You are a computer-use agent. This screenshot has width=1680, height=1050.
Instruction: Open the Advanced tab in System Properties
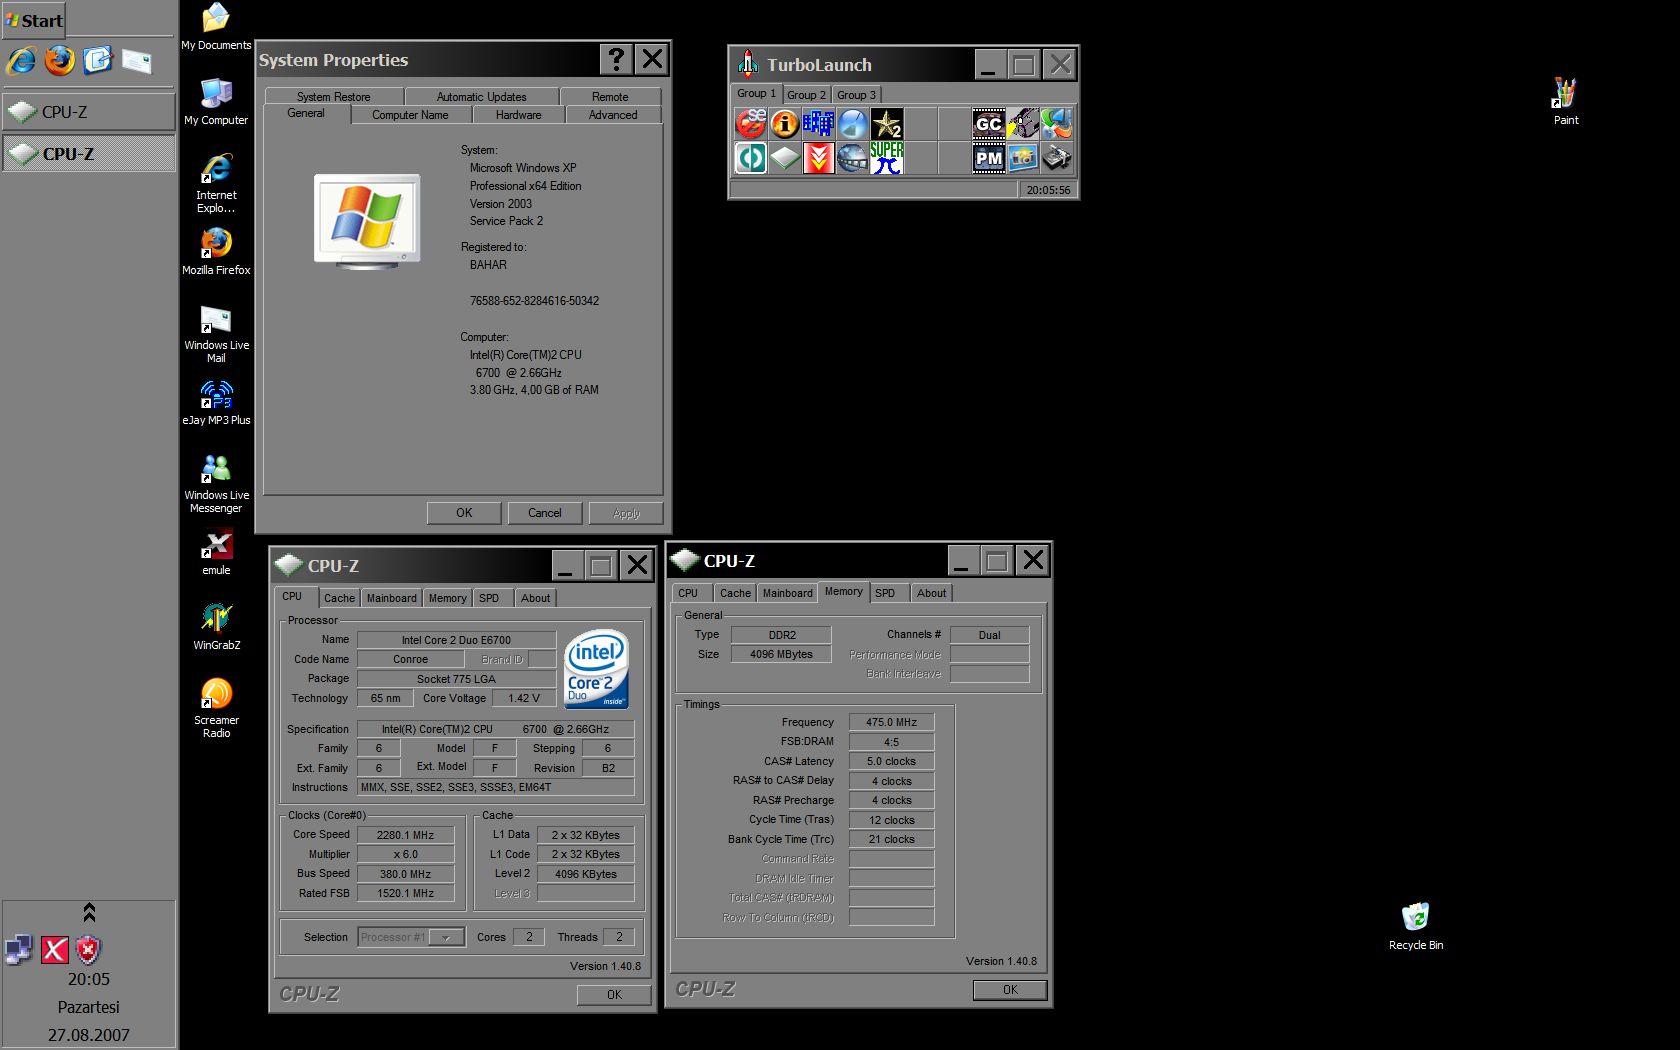tap(613, 115)
